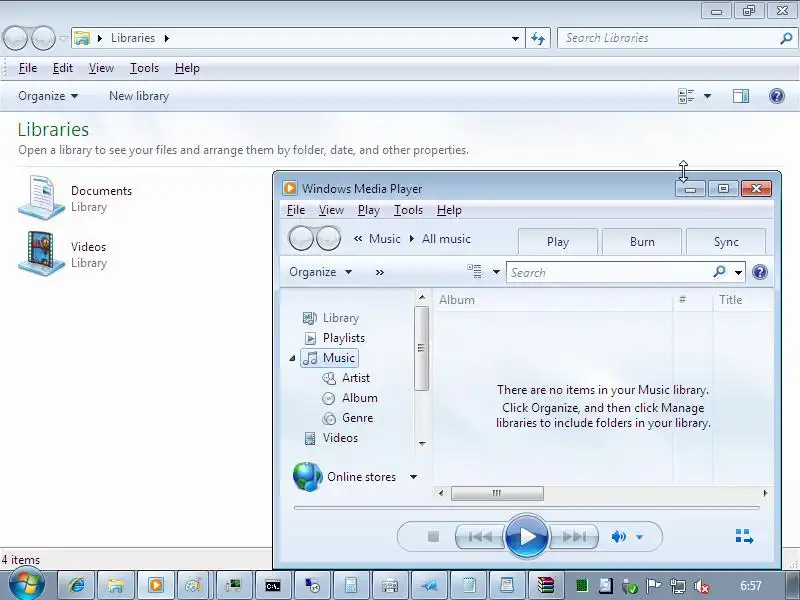Click the Stop playback button
The width and height of the screenshot is (800, 600).
point(433,536)
